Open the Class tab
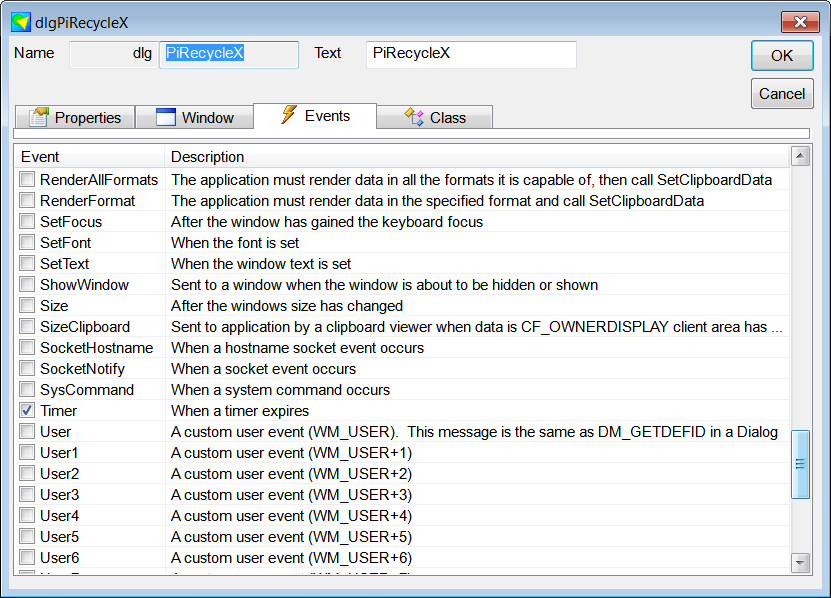The width and height of the screenshot is (831, 598). [x=435, y=117]
